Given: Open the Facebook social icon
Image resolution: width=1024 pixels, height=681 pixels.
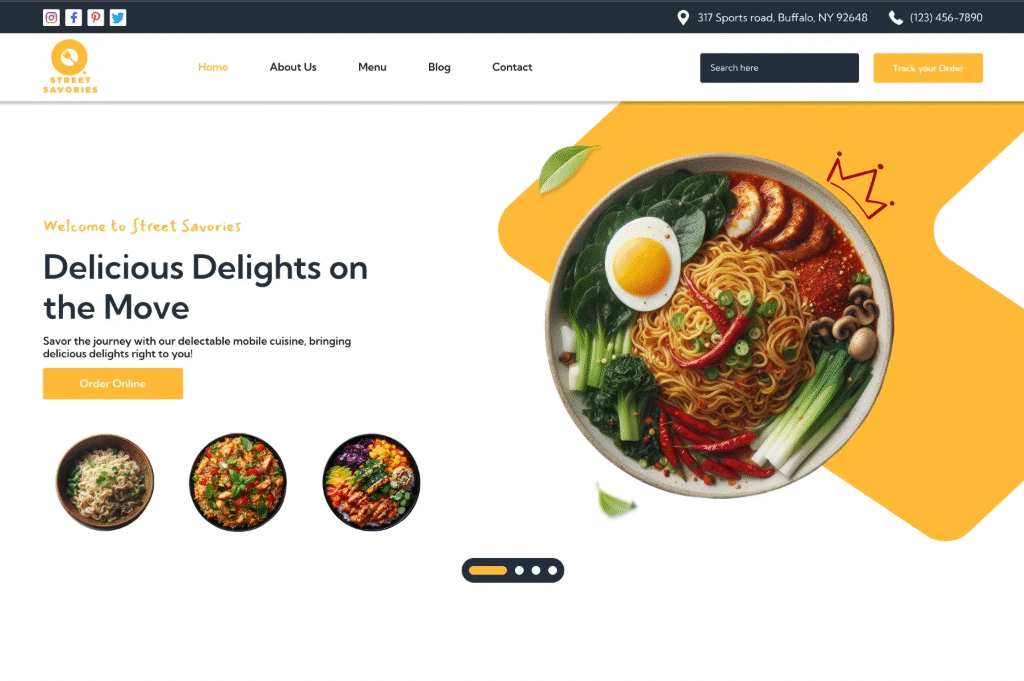Looking at the screenshot, I should [74, 18].
